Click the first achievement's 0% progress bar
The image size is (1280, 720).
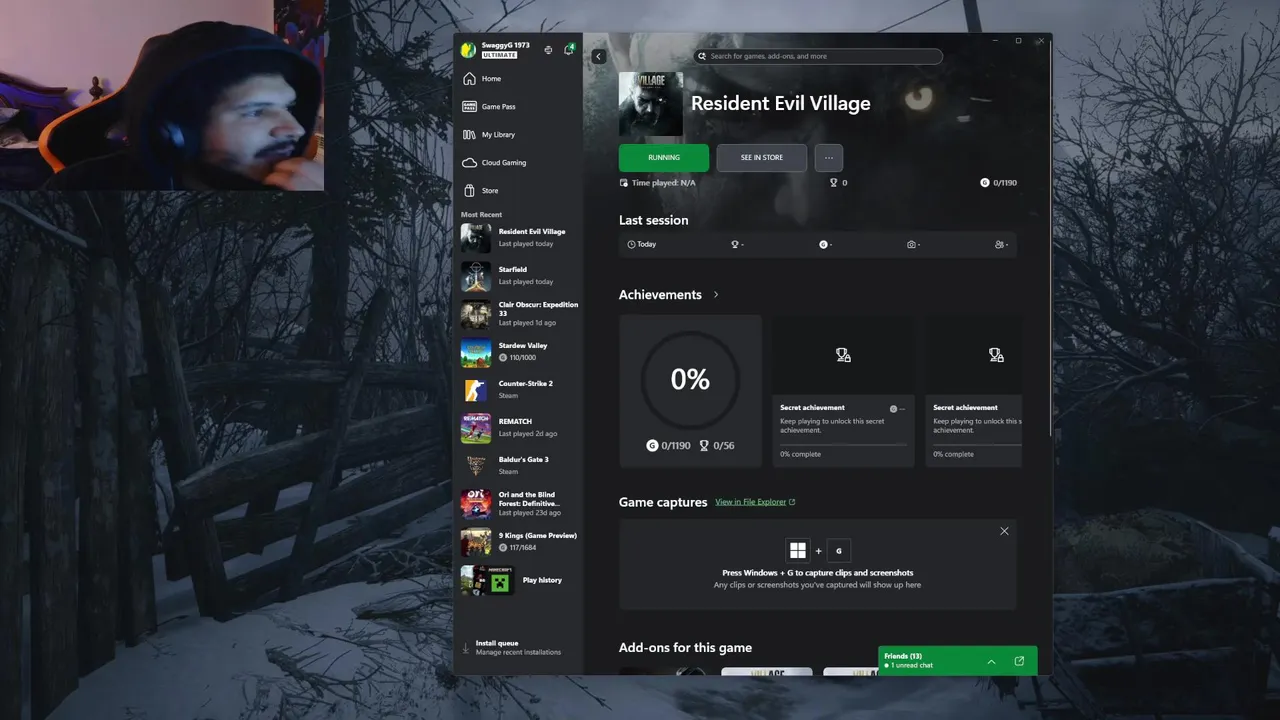coord(843,444)
